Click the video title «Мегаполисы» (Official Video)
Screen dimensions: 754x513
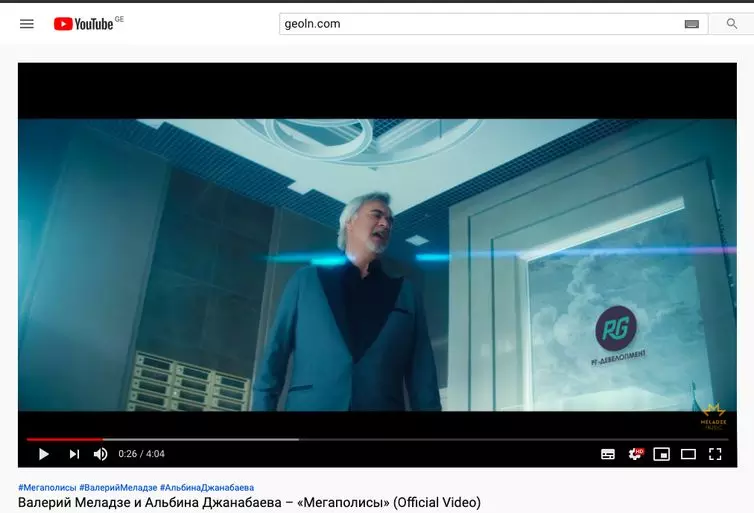[x=249, y=502]
